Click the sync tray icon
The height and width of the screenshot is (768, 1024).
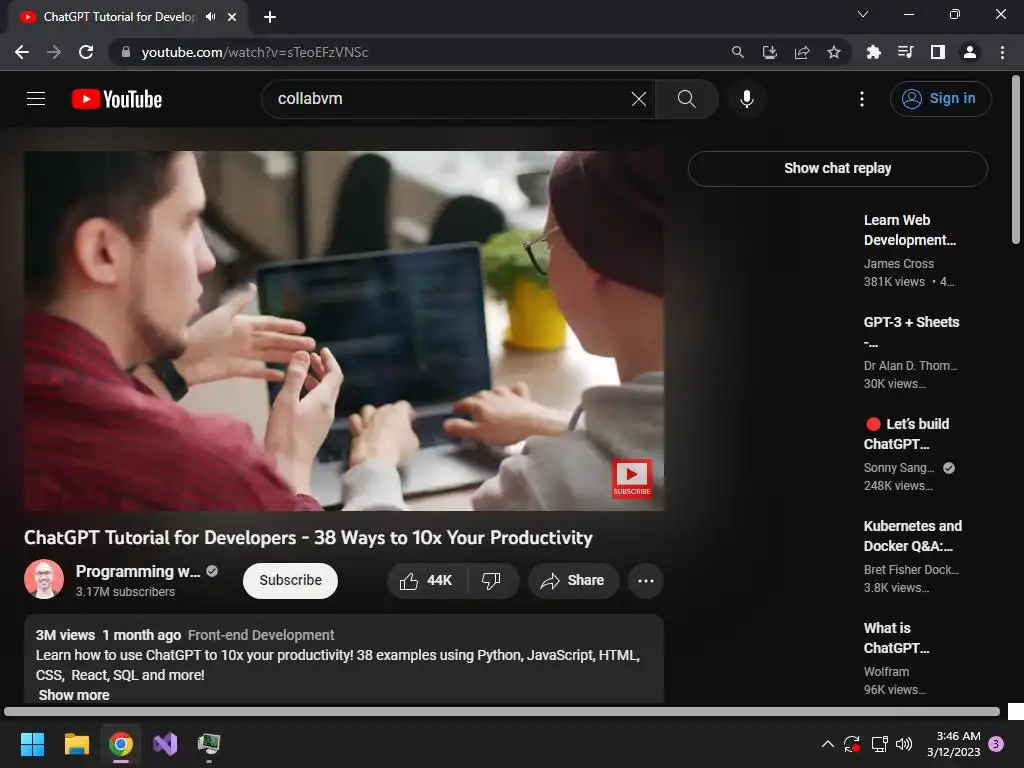click(852, 744)
